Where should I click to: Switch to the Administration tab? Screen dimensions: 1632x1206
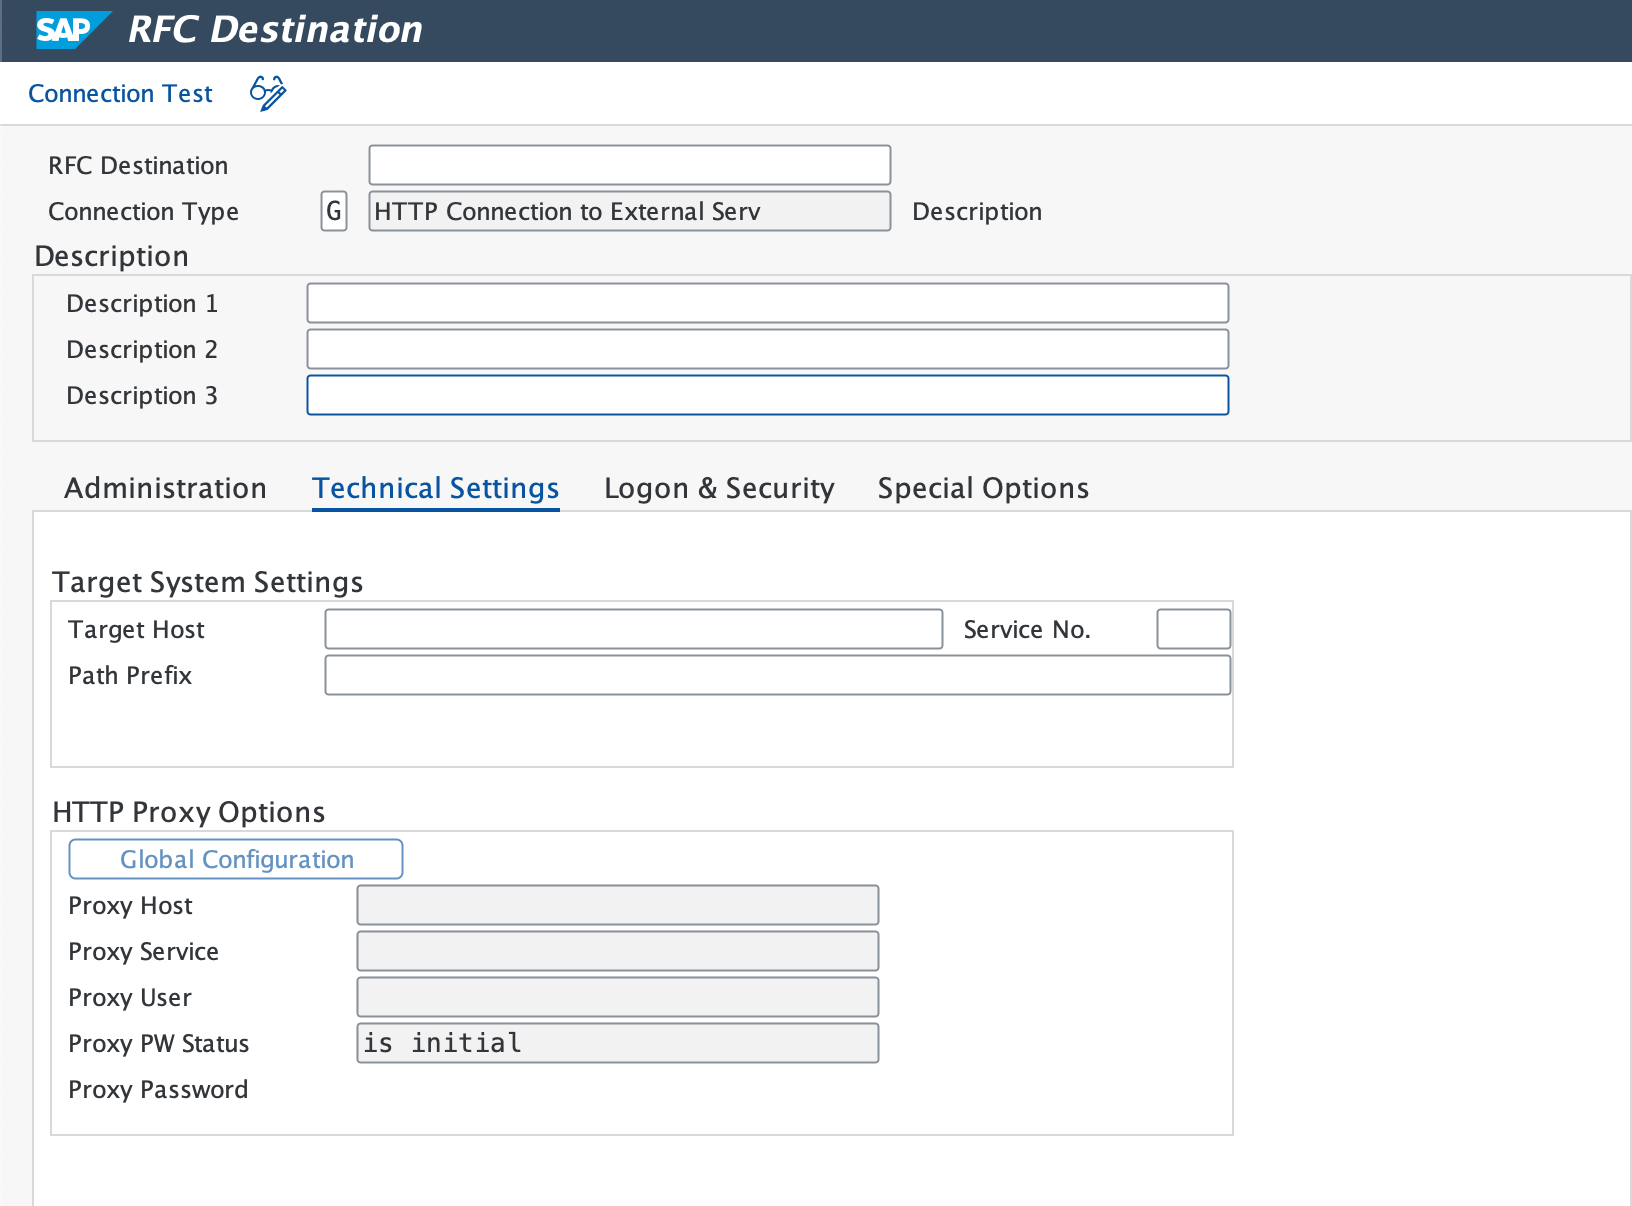tap(165, 488)
